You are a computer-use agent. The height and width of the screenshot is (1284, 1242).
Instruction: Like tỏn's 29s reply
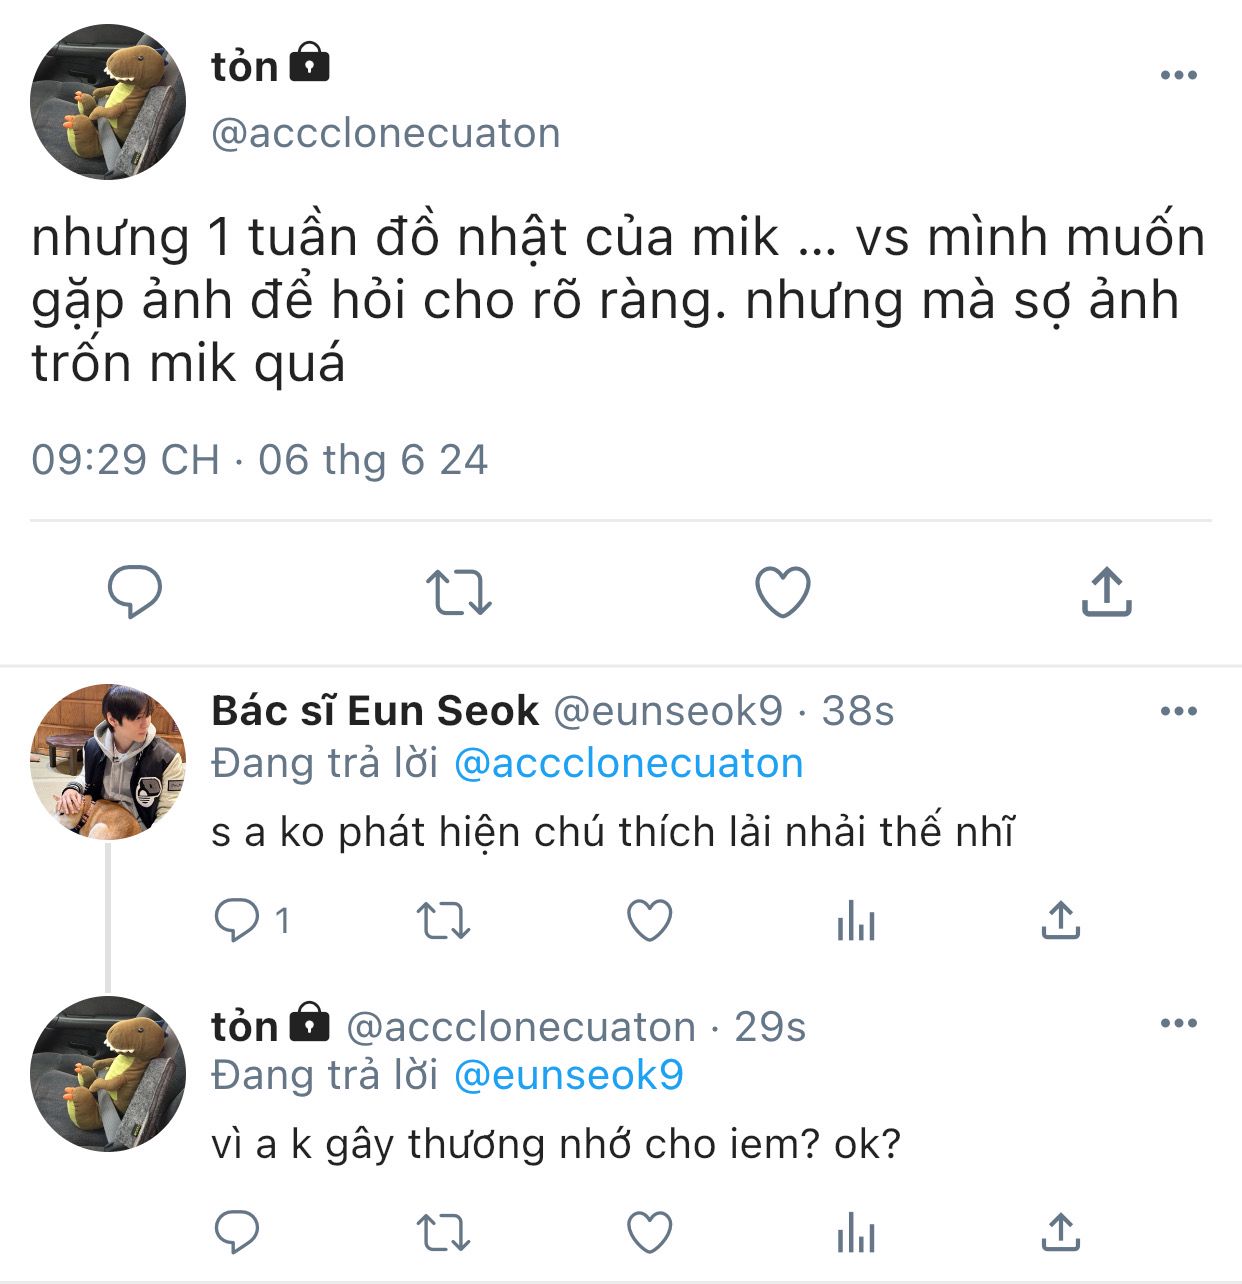(650, 1232)
